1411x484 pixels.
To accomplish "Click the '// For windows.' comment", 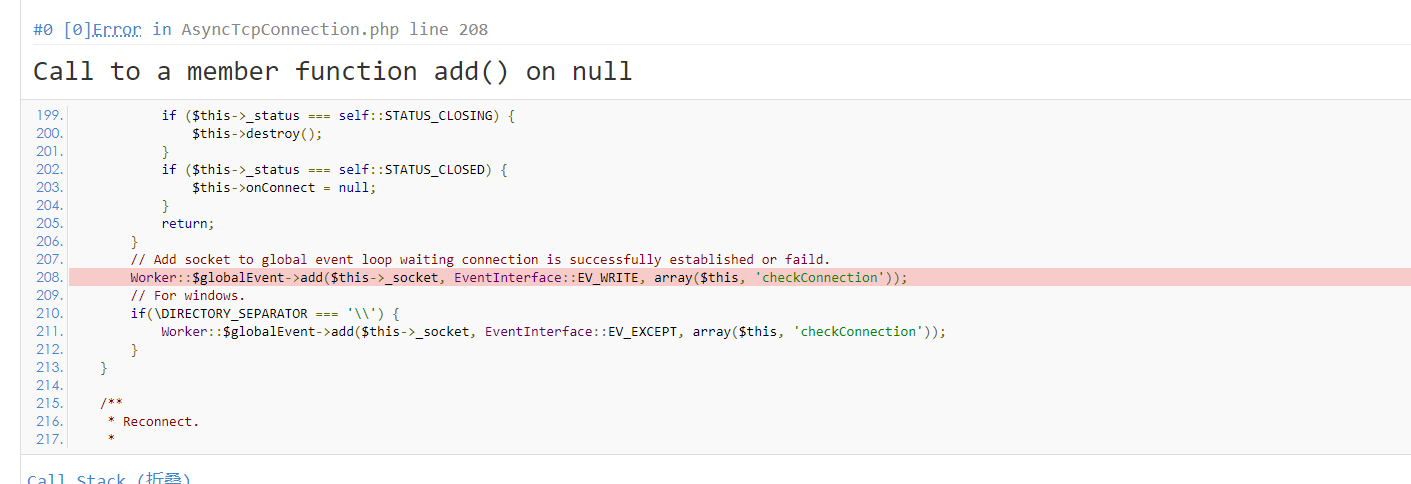I will pyautogui.click(x=187, y=295).
